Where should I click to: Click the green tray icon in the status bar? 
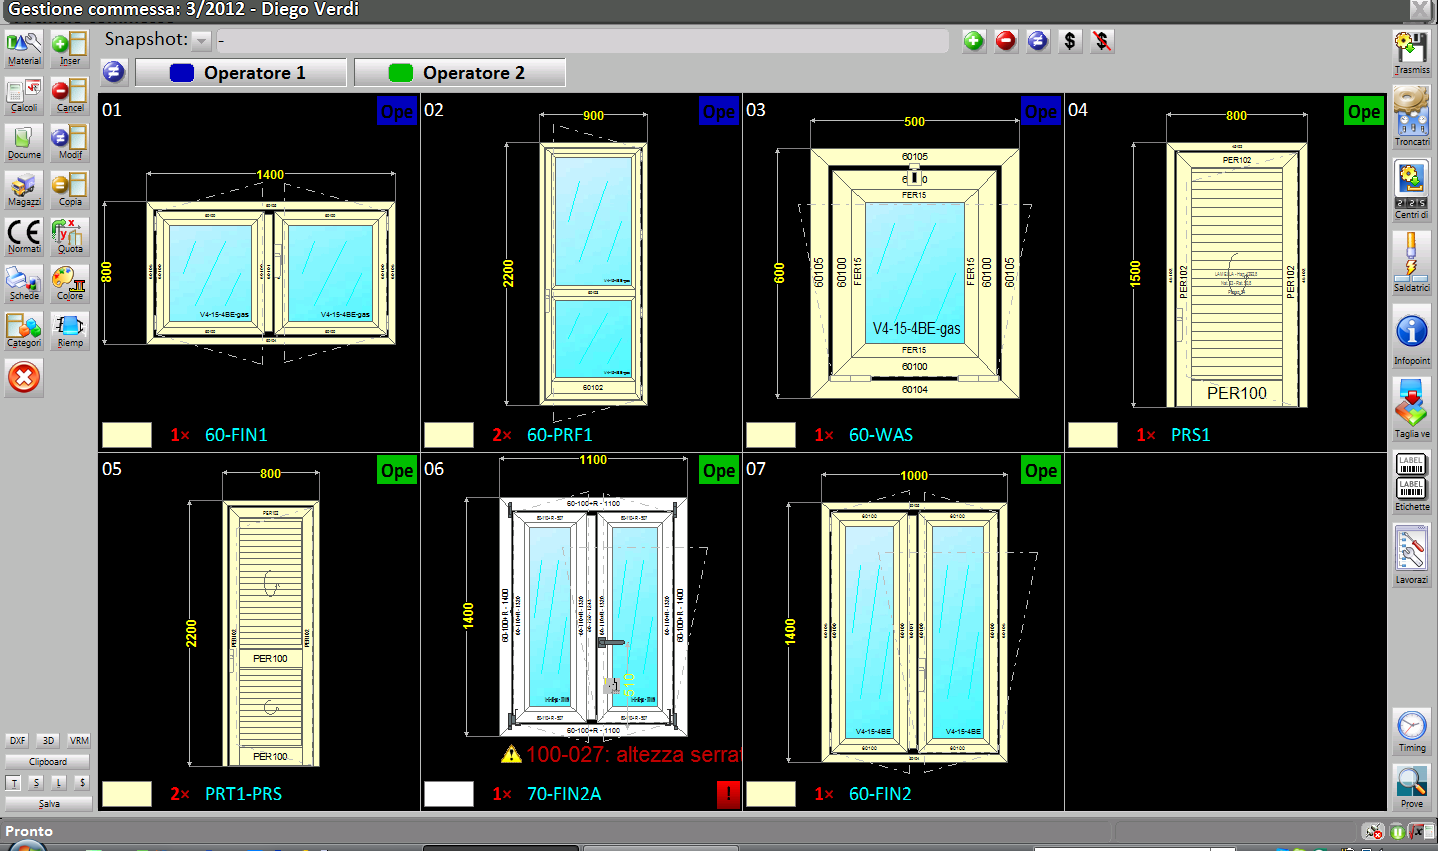(1397, 831)
